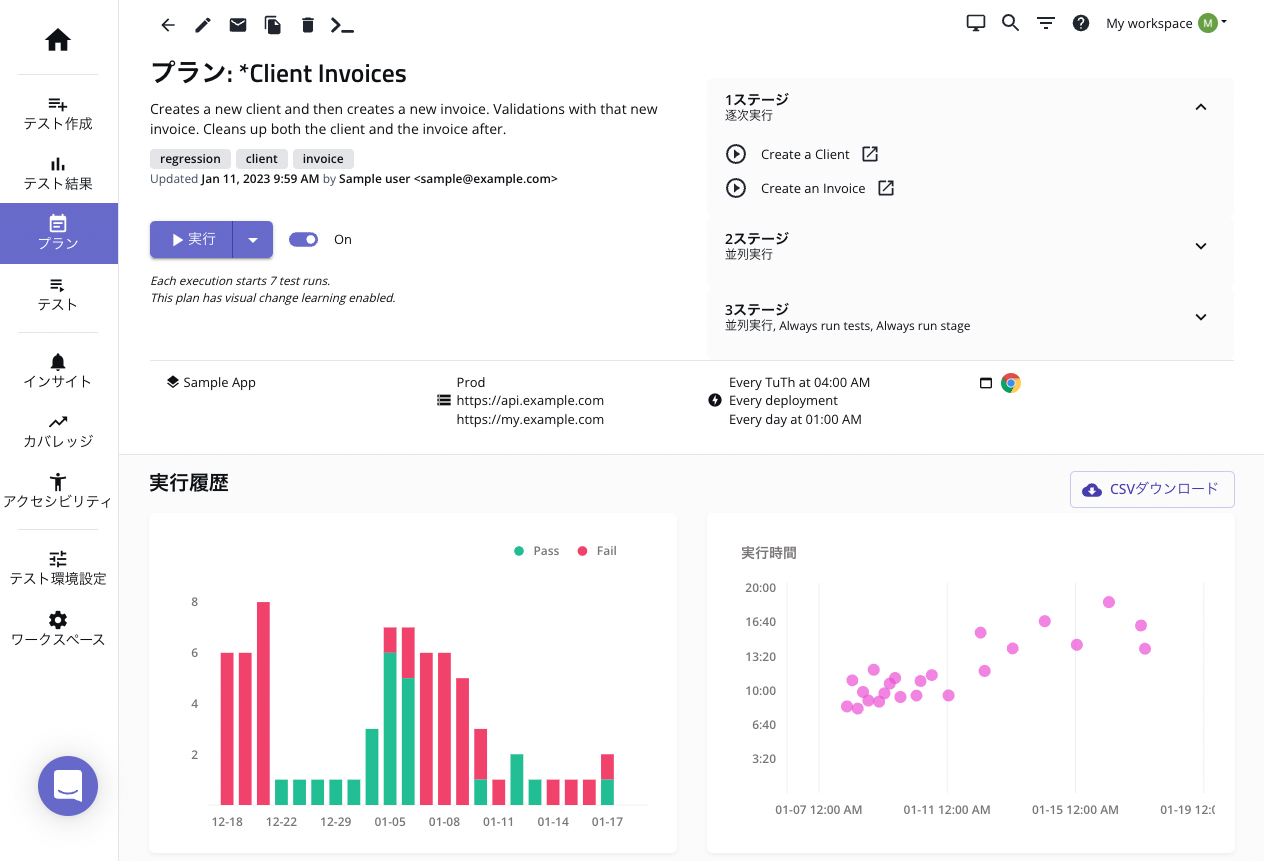Click the invoice tag
The image size is (1264, 861).
click(323, 159)
